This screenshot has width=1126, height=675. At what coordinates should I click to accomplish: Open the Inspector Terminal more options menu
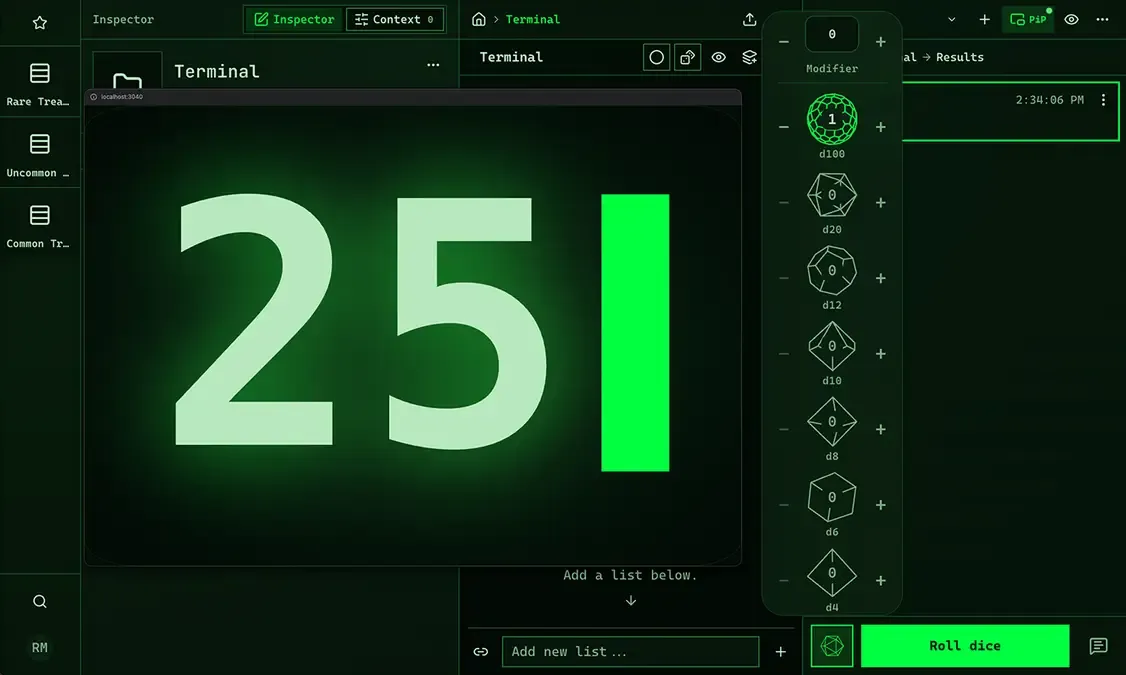(x=433, y=65)
